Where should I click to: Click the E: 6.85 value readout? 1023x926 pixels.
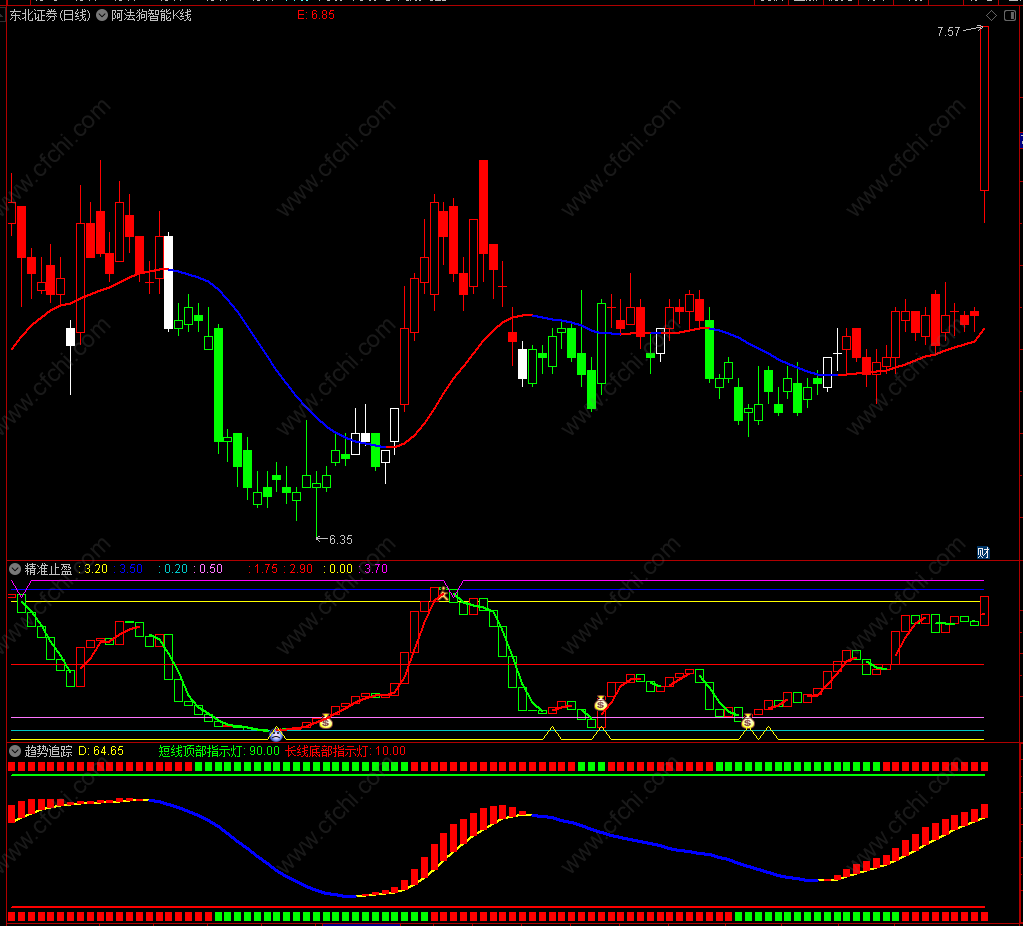(316, 15)
